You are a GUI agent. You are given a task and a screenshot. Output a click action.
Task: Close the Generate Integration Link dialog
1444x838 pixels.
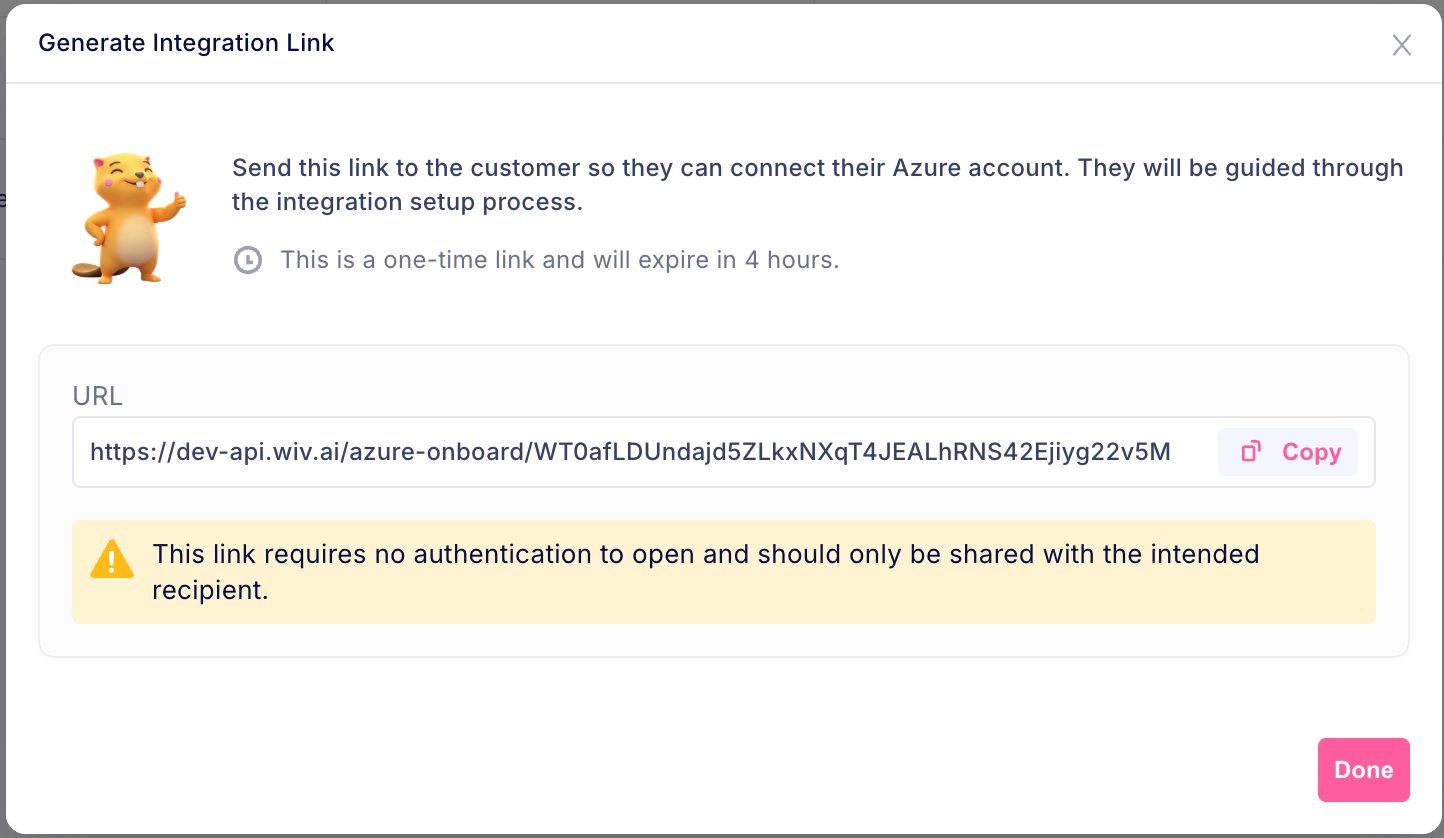(1402, 45)
